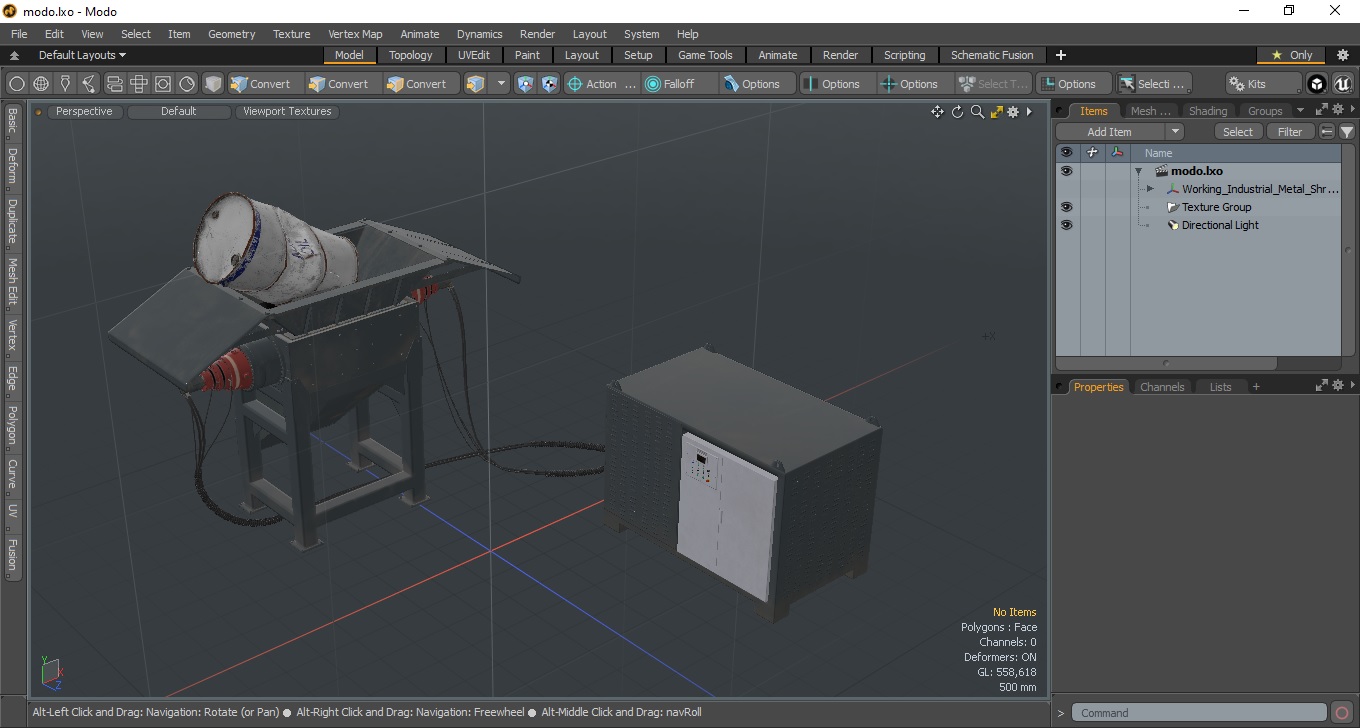Click the viewport rotate icon
Screen dimensions: 1360x728
(x=957, y=112)
